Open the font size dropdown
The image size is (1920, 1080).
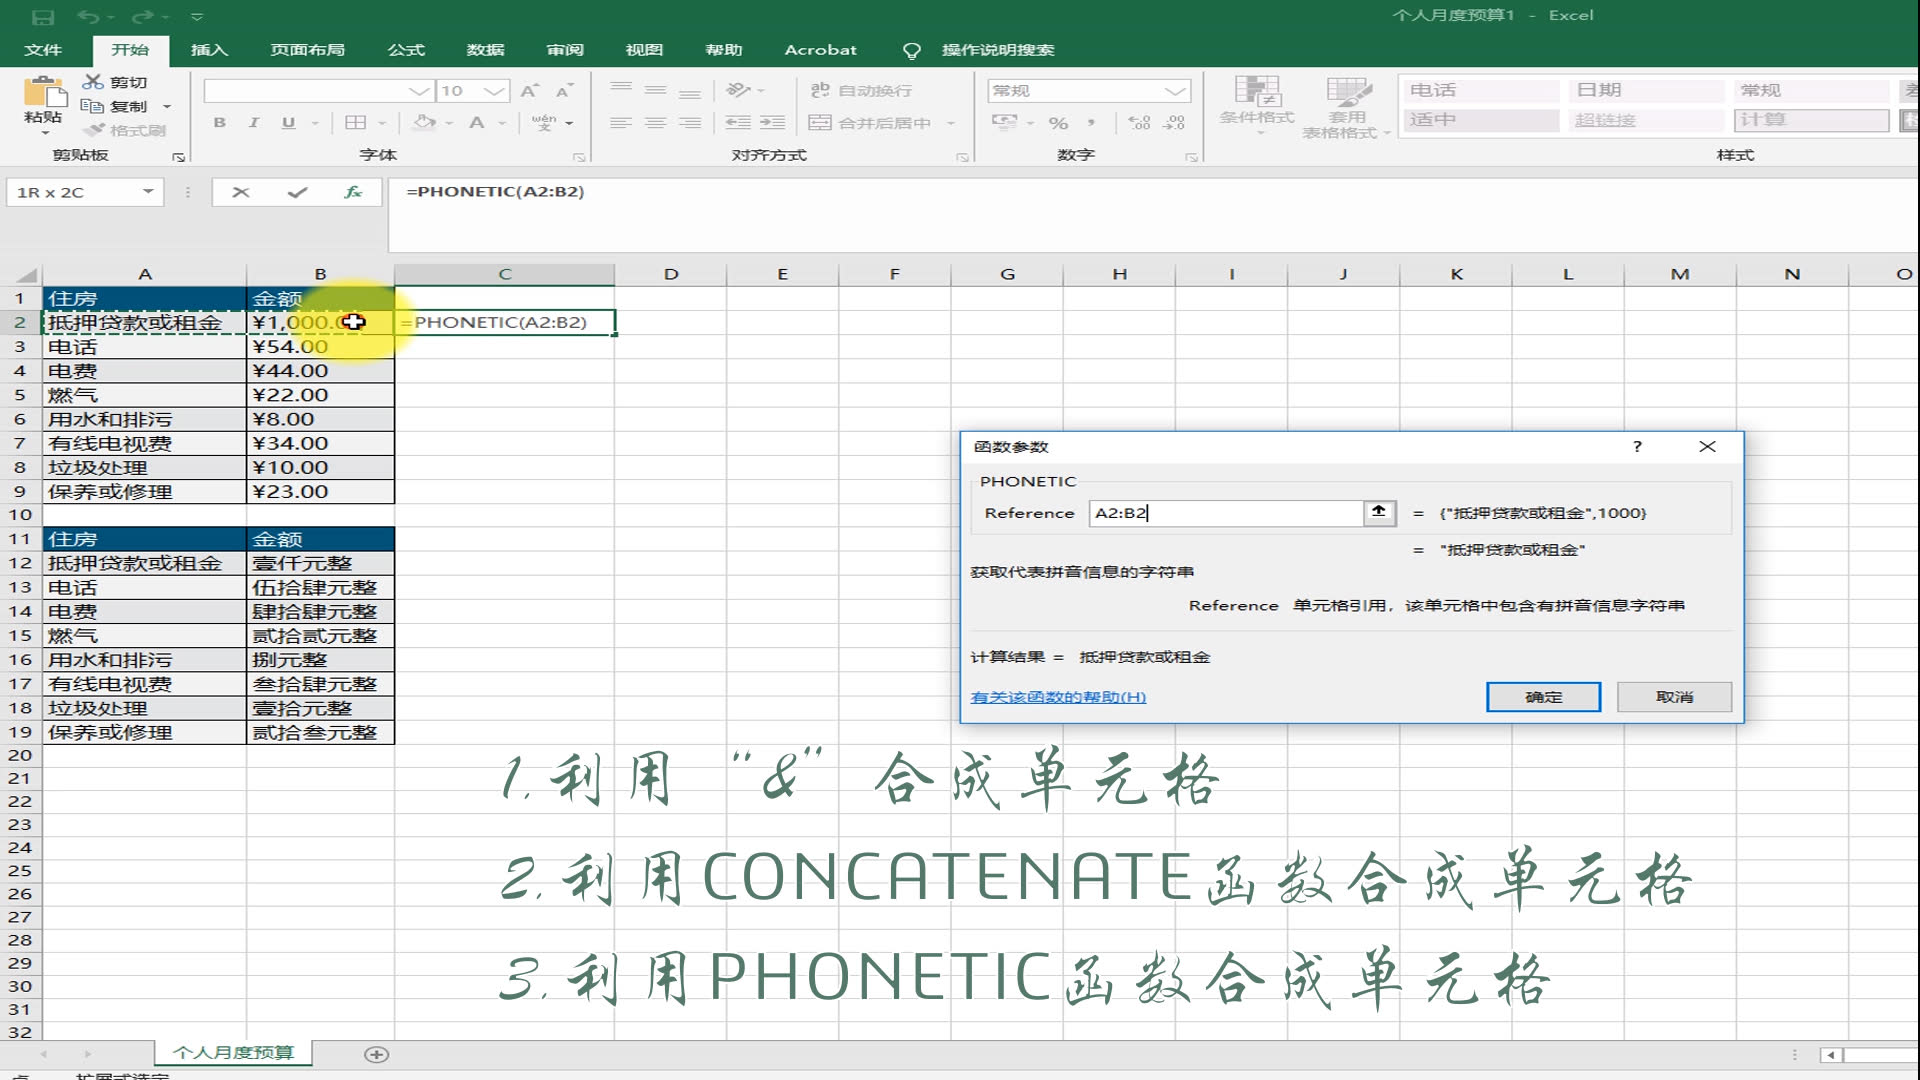(495, 91)
